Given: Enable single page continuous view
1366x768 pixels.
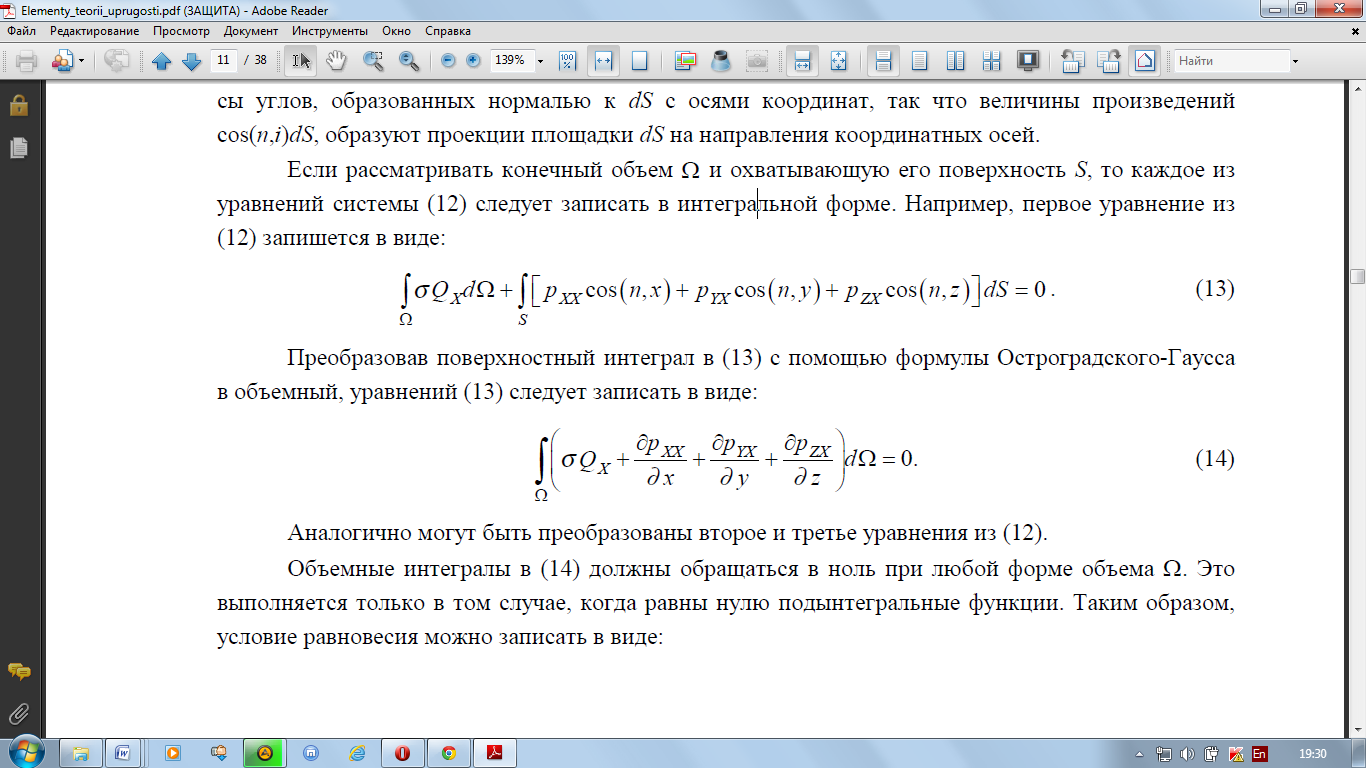Looking at the screenshot, I should coord(883,61).
